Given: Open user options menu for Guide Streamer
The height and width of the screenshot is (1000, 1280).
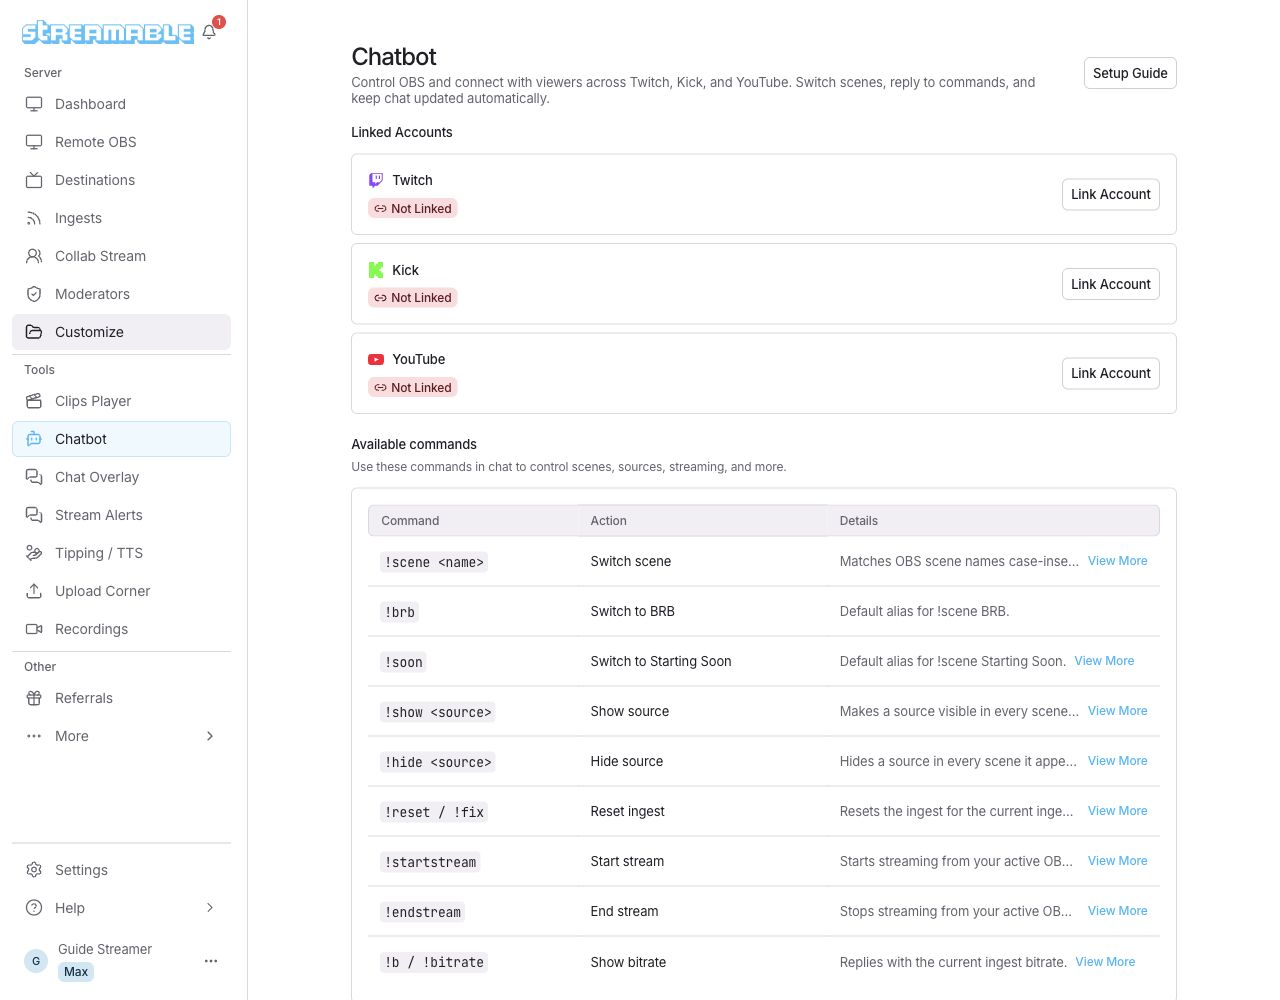Looking at the screenshot, I should click(x=211, y=961).
